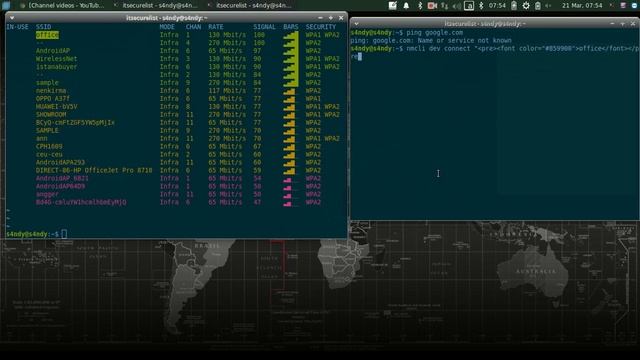Open the '21 Mar, 07:54' date and time widget
The width and height of the screenshot is (640, 360).
point(582,5)
